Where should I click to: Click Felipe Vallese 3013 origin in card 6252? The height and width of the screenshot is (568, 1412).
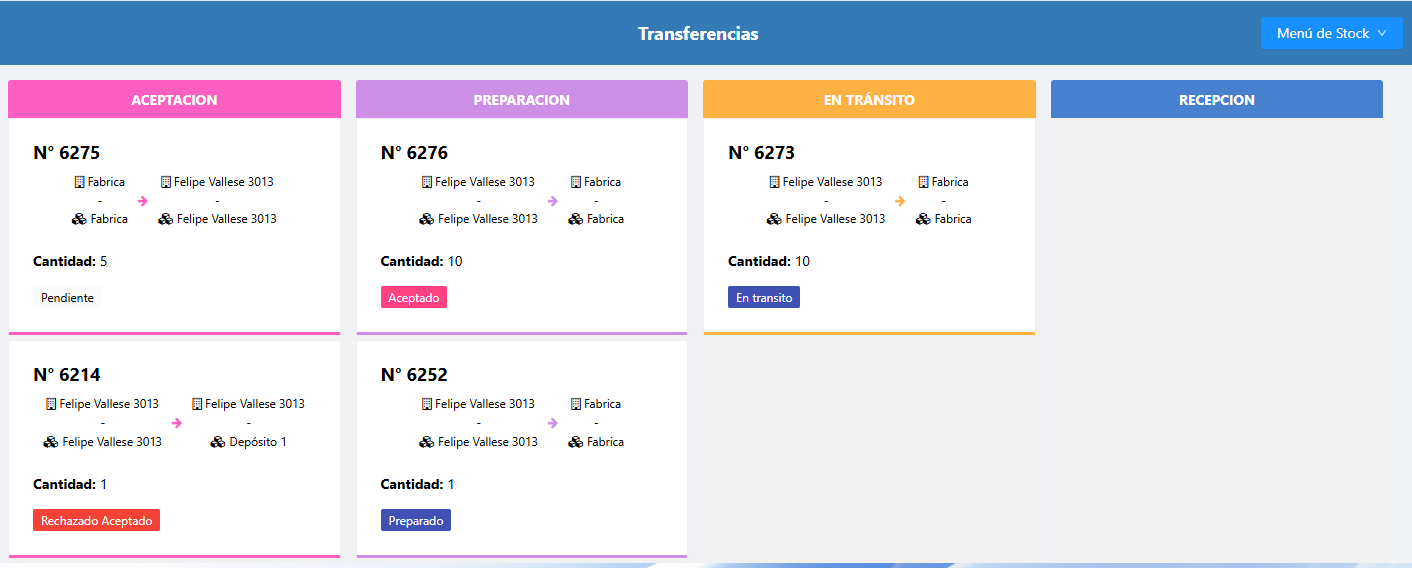click(x=485, y=404)
